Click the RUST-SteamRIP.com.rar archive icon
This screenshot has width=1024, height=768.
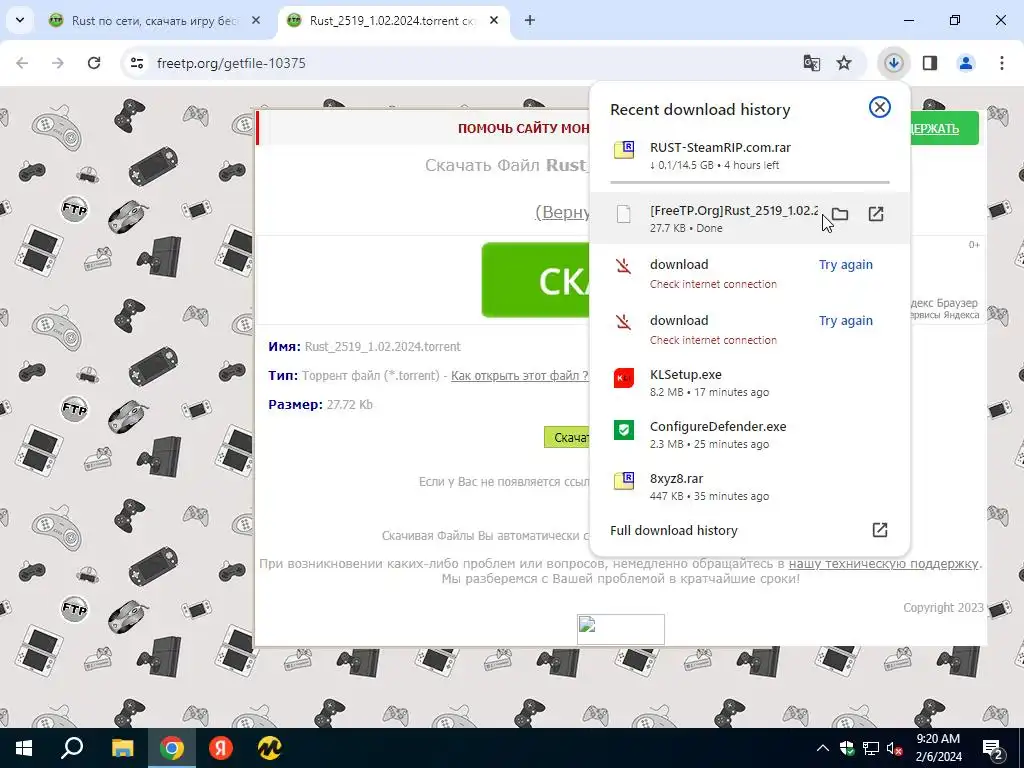624,150
